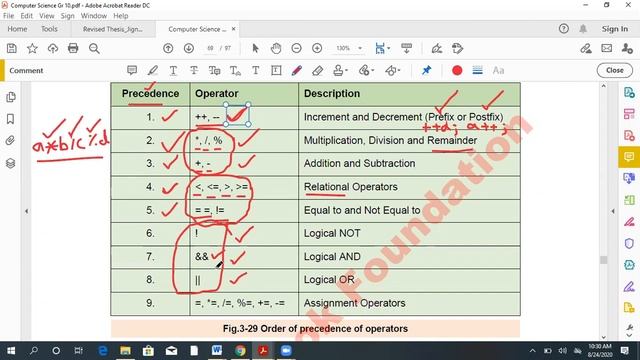
Task: Bookmark the file with the star icon
Action: [x=32, y=48]
